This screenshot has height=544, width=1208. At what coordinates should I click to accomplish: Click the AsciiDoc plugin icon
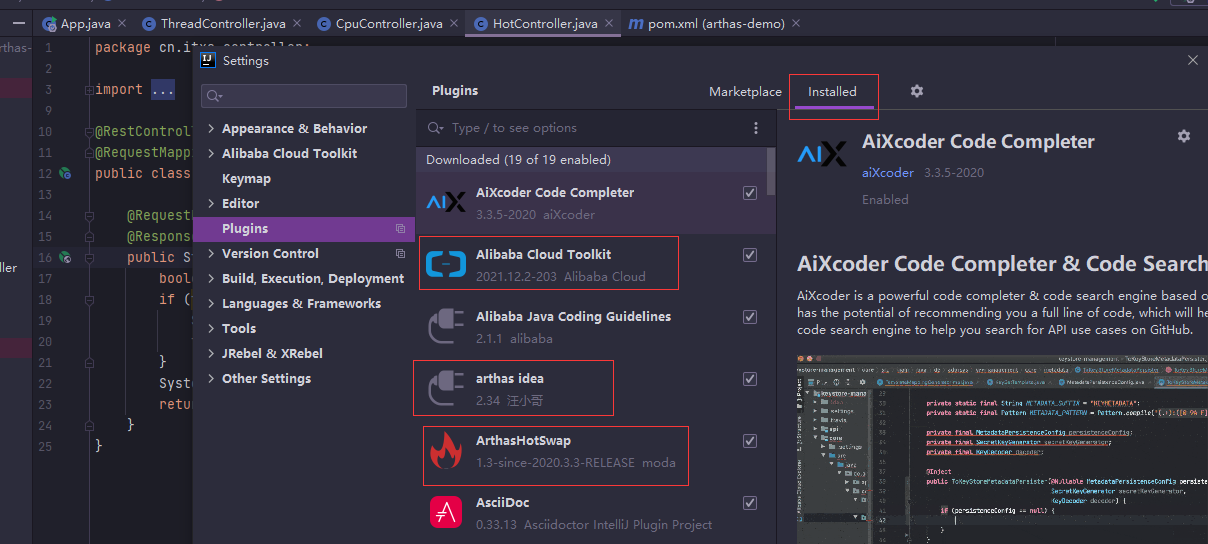(x=446, y=513)
